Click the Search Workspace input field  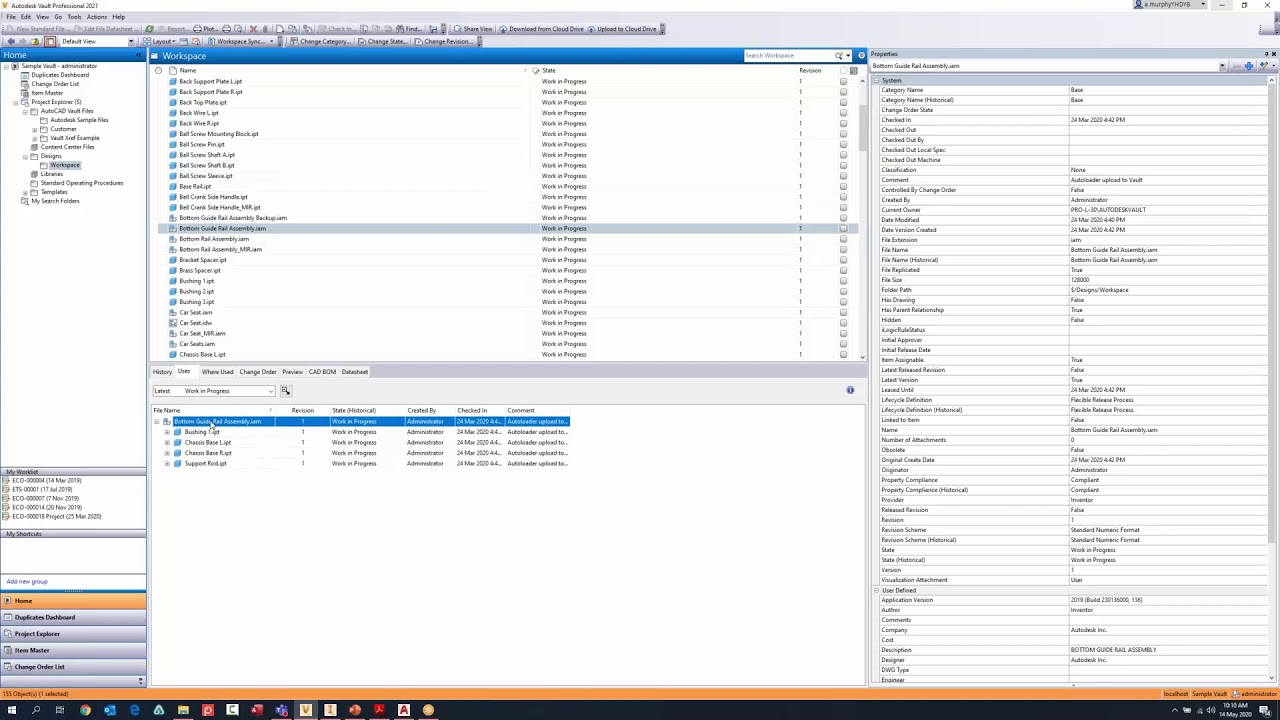(789, 56)
